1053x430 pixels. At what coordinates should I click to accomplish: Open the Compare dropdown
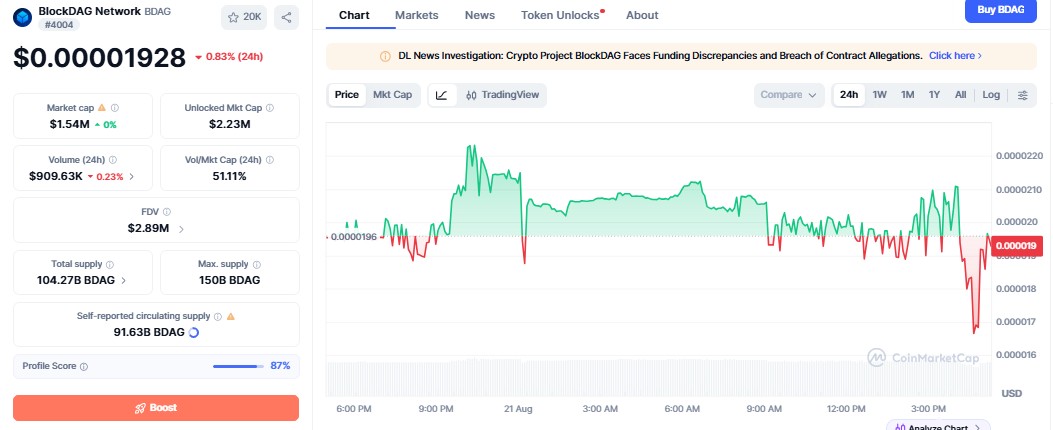pos(789,95)
